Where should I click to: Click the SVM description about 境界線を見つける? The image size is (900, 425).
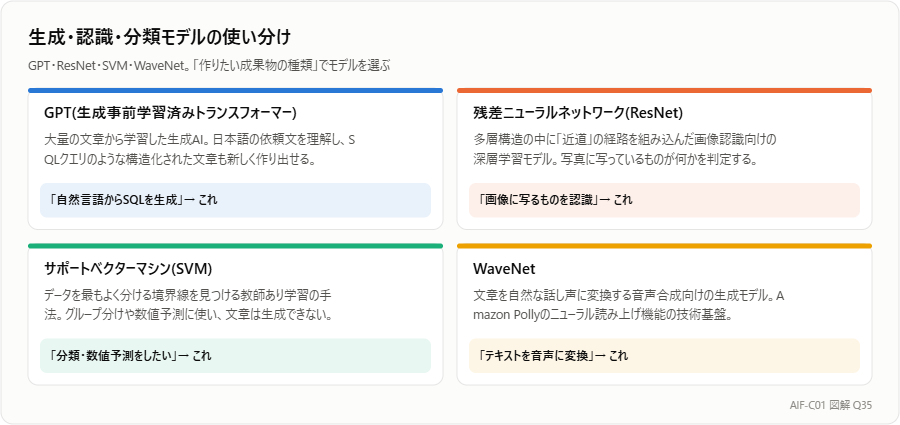tap(189, 306)
